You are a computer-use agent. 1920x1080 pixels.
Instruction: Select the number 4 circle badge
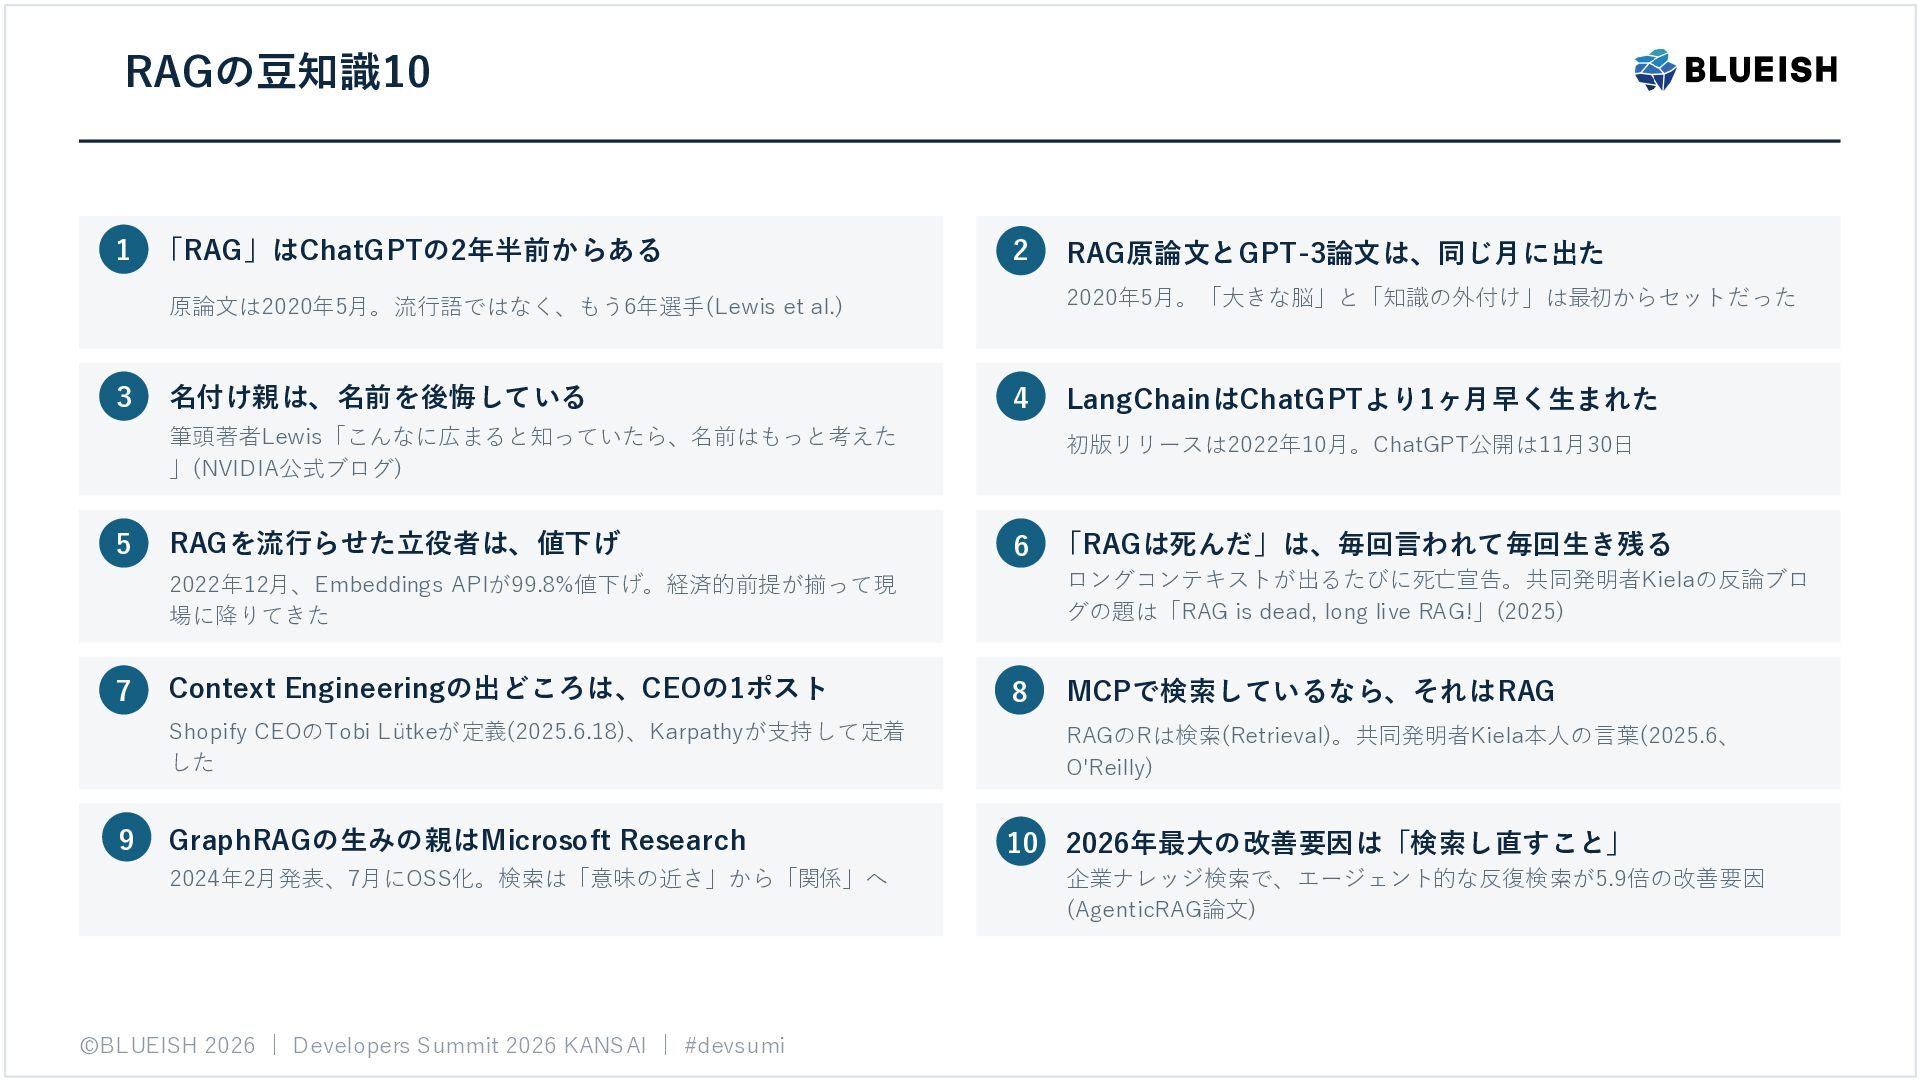(x=1020, y=396)
